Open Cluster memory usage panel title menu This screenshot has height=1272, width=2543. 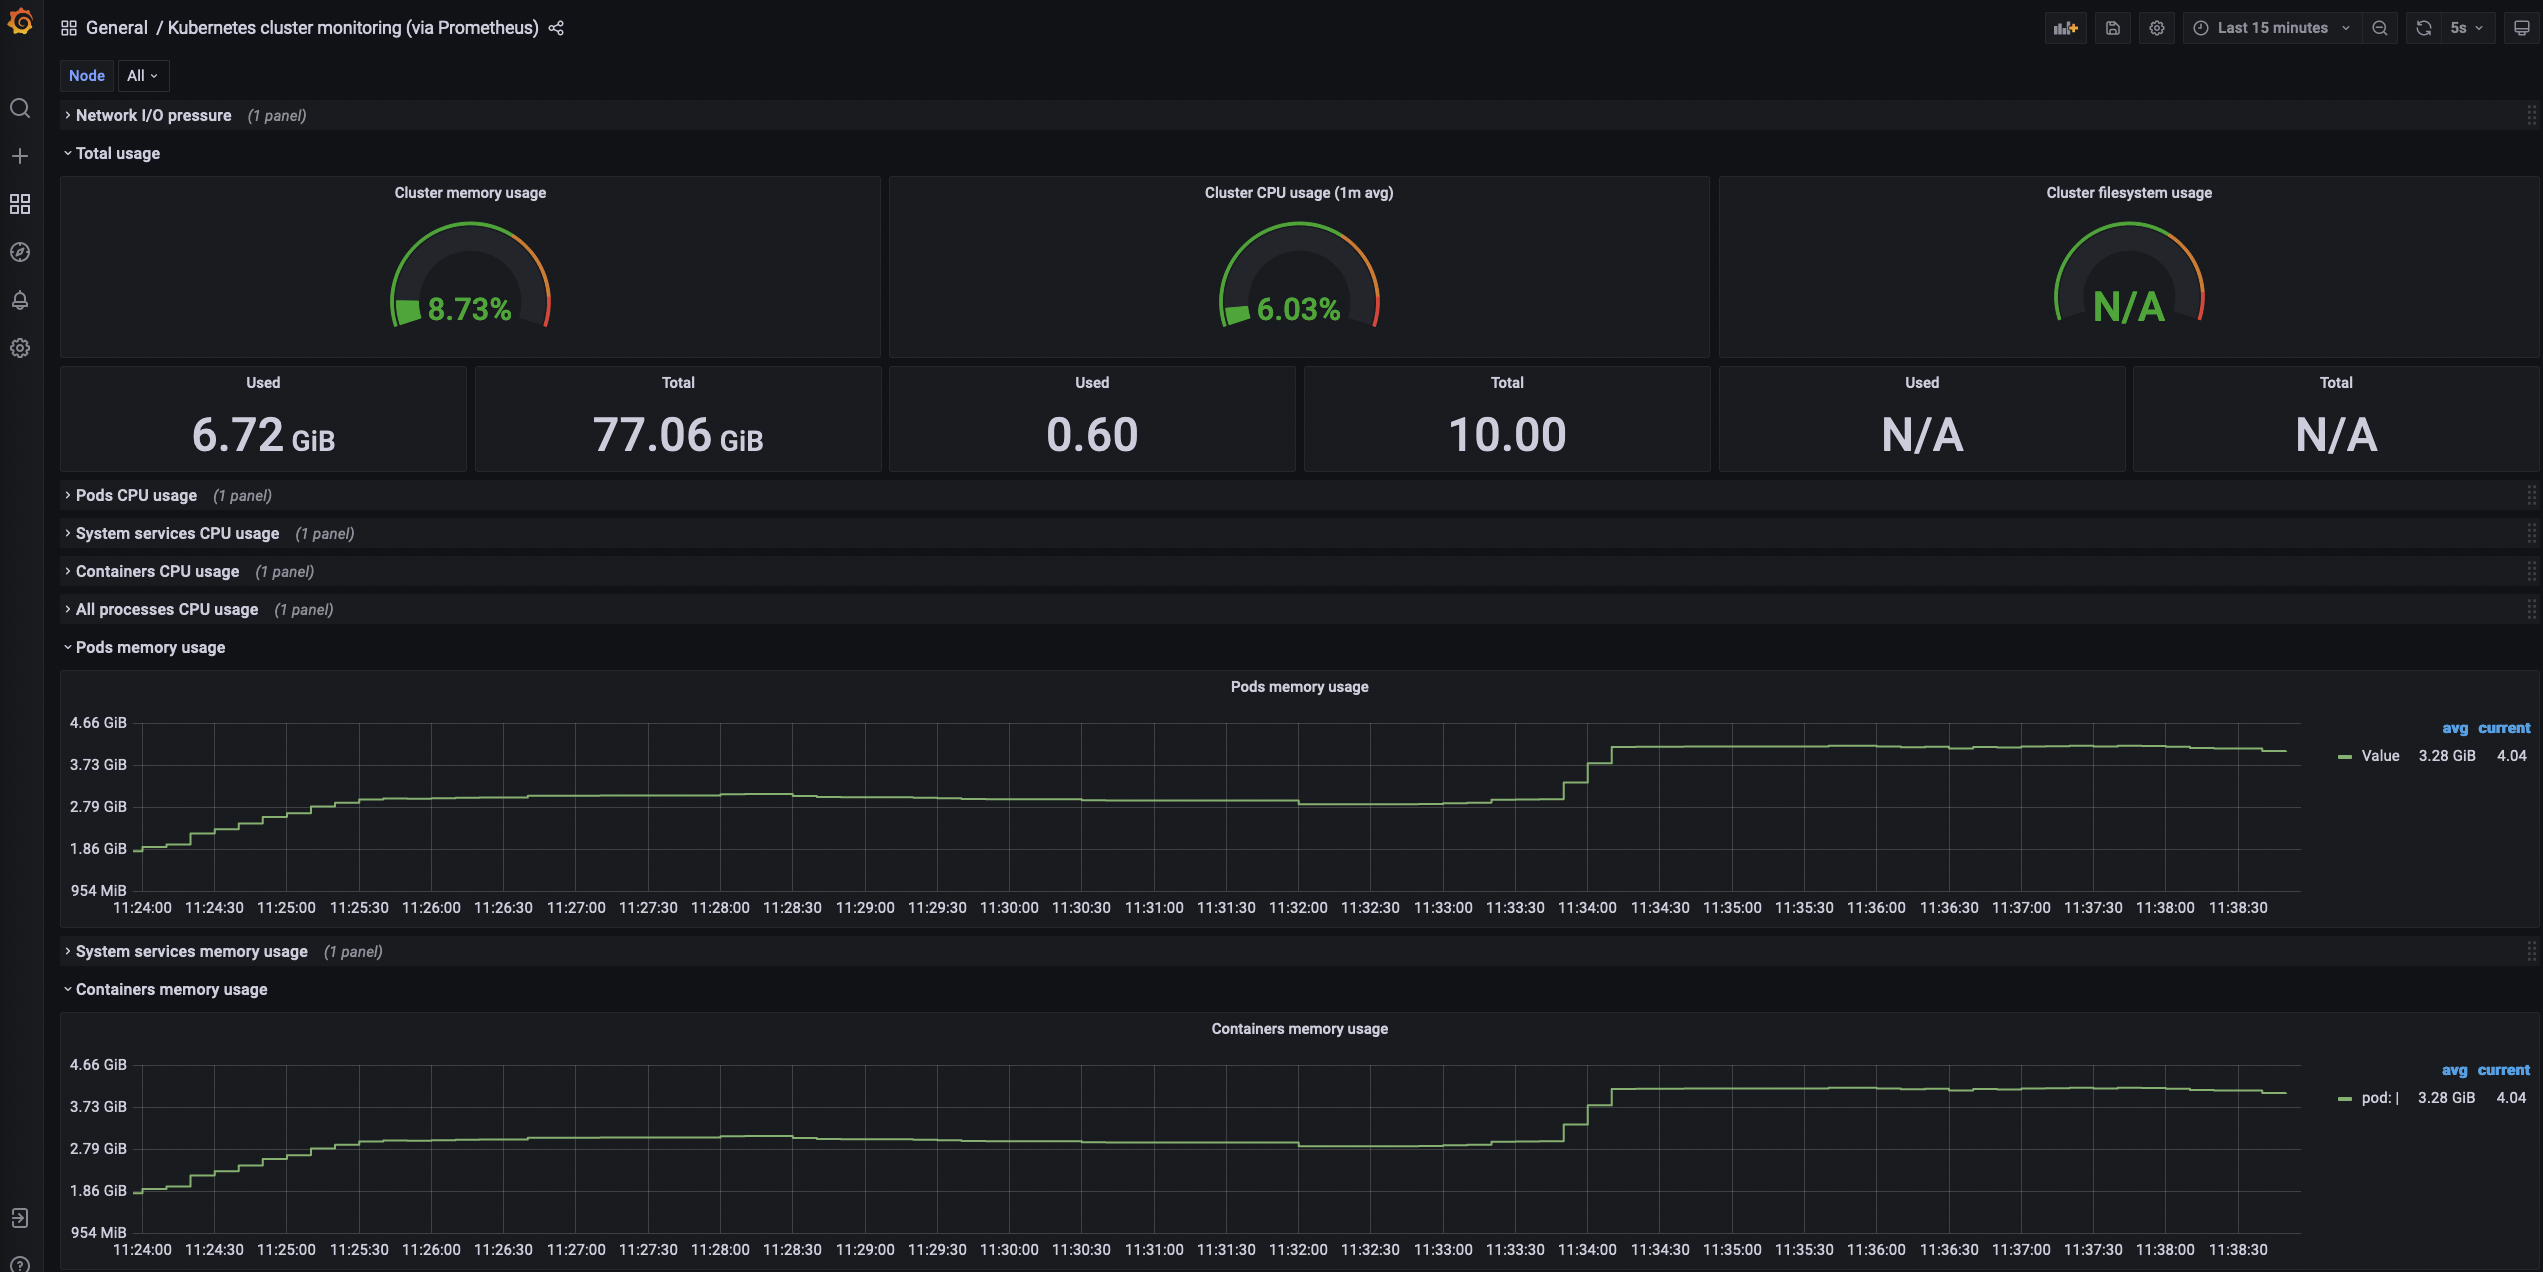[x=470, y=193]
